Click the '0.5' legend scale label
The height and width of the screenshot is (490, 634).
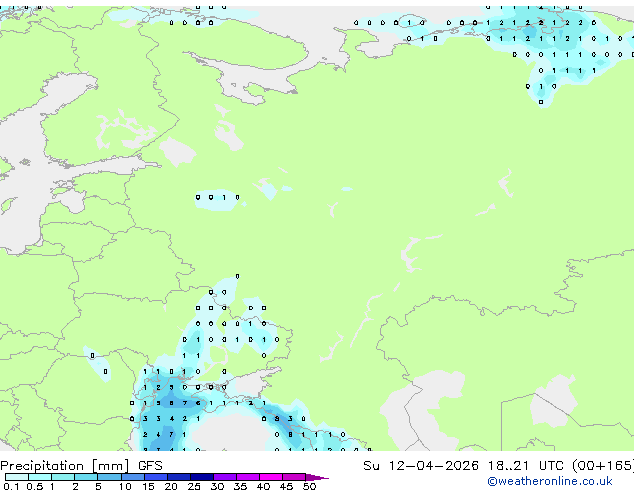coord(34,486)
